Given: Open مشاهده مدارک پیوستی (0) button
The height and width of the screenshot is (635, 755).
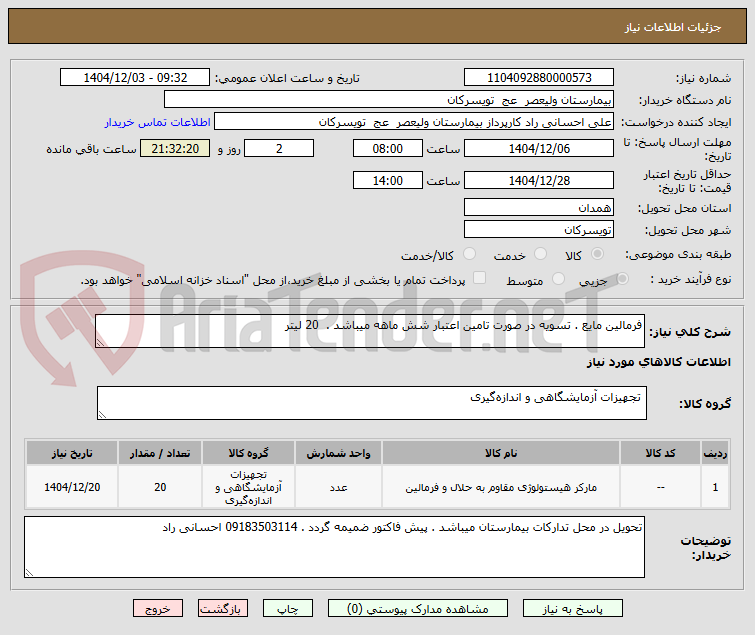Looking at the screenshot, I should tap(417, 608).
